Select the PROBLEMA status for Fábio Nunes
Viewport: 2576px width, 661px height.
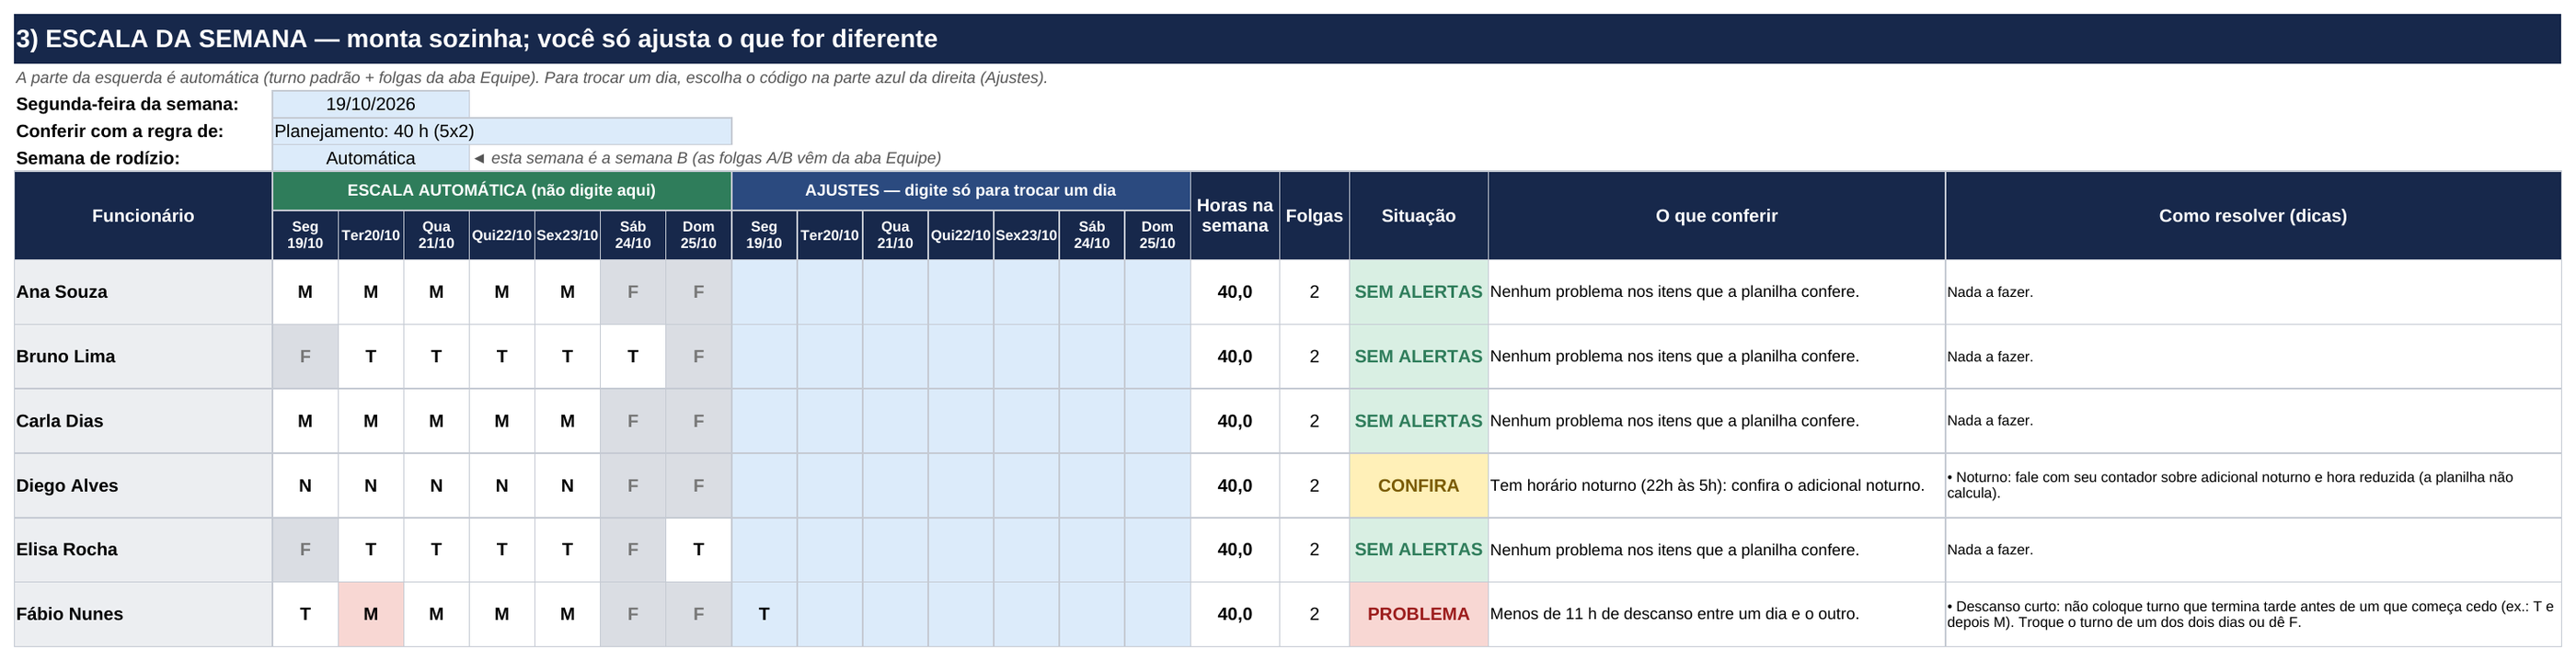point(1418,614)
